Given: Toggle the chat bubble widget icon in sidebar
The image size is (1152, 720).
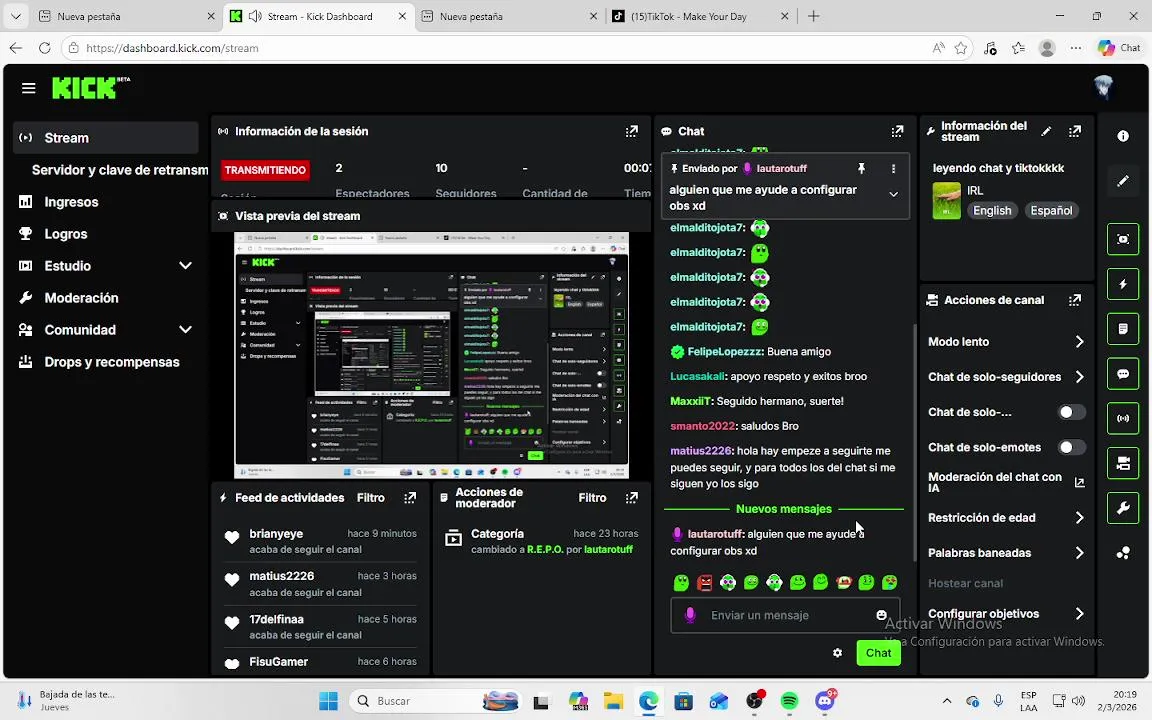Looking at the screenshot, I should tap(1123, 374).
